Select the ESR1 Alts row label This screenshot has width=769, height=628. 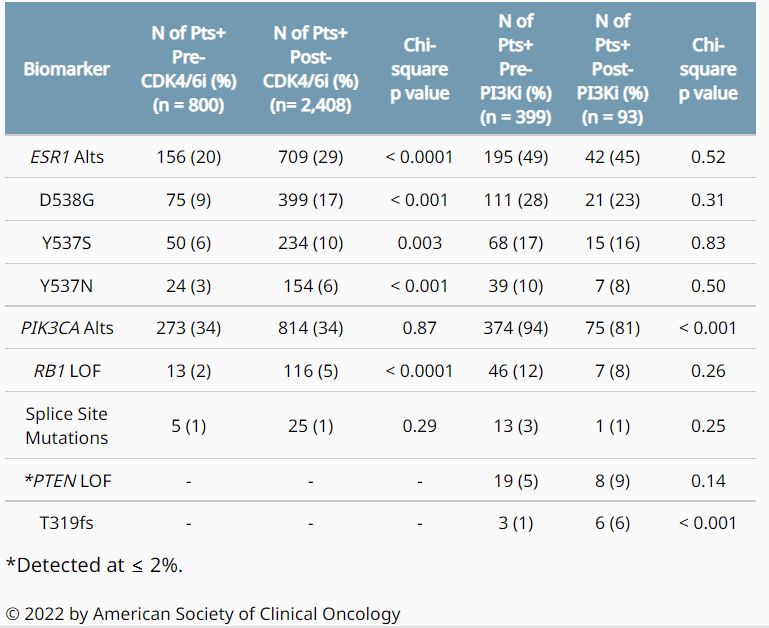coord(67,157)
